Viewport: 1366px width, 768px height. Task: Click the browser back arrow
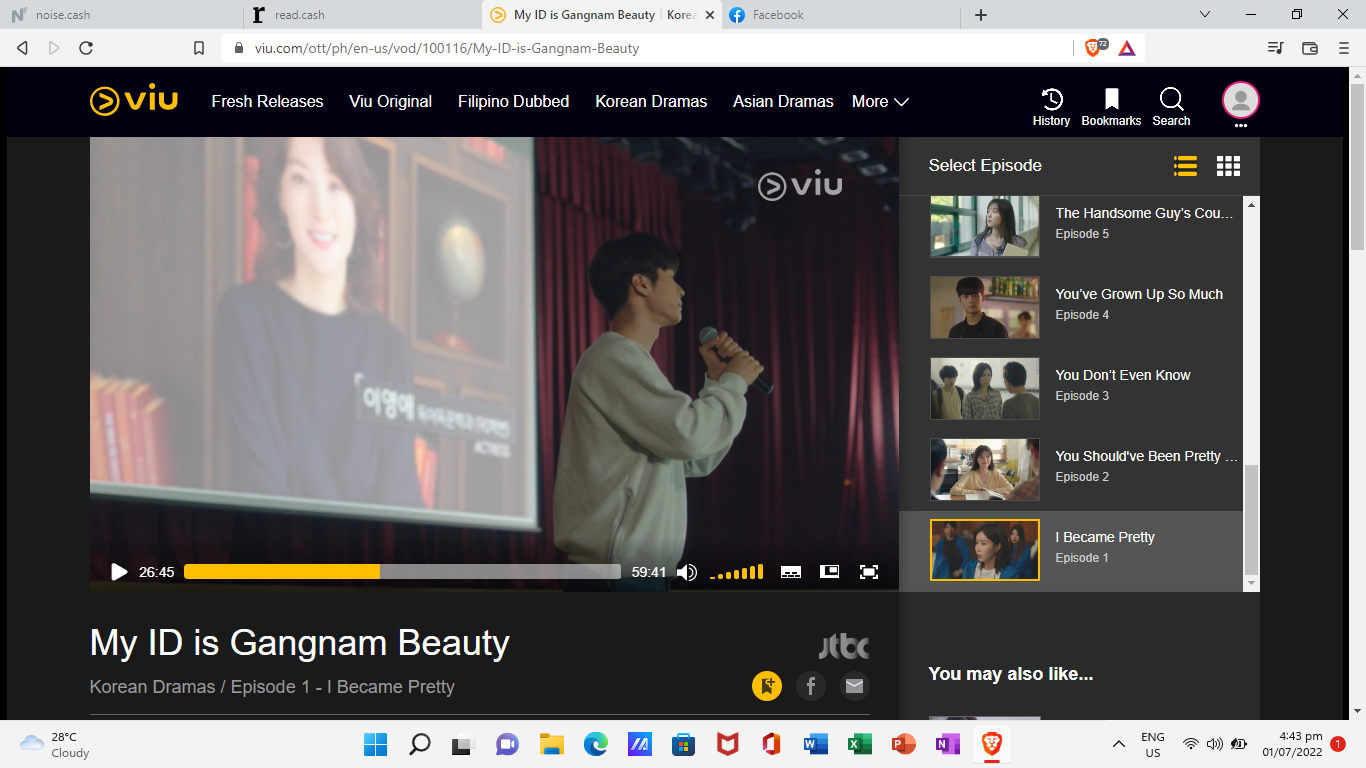[x=23, y=48]
